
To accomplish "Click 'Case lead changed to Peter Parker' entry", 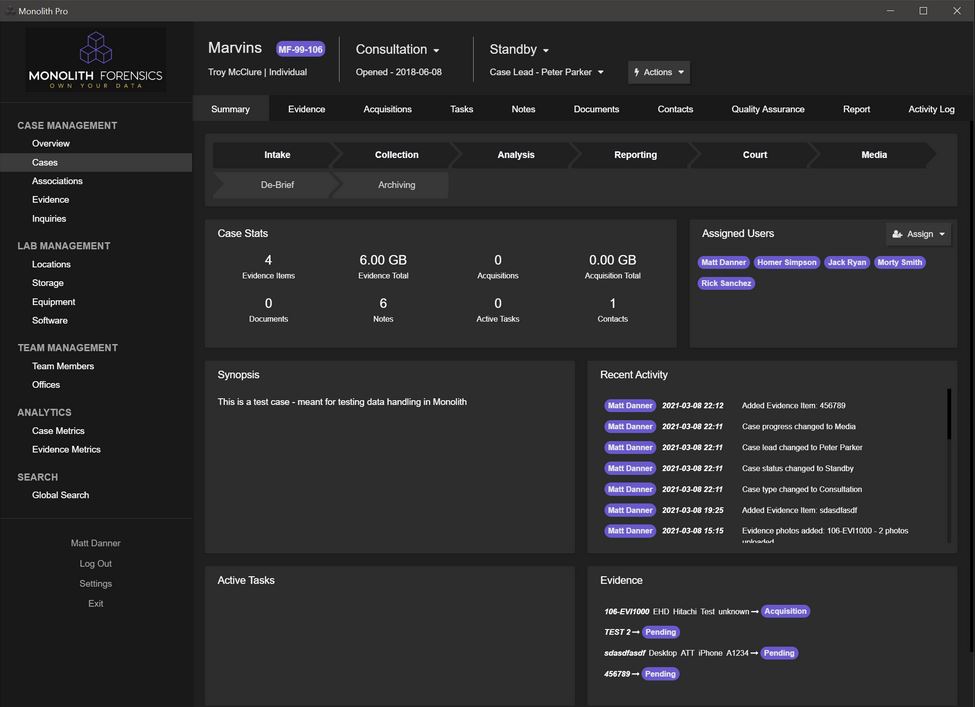I will 802,448.
